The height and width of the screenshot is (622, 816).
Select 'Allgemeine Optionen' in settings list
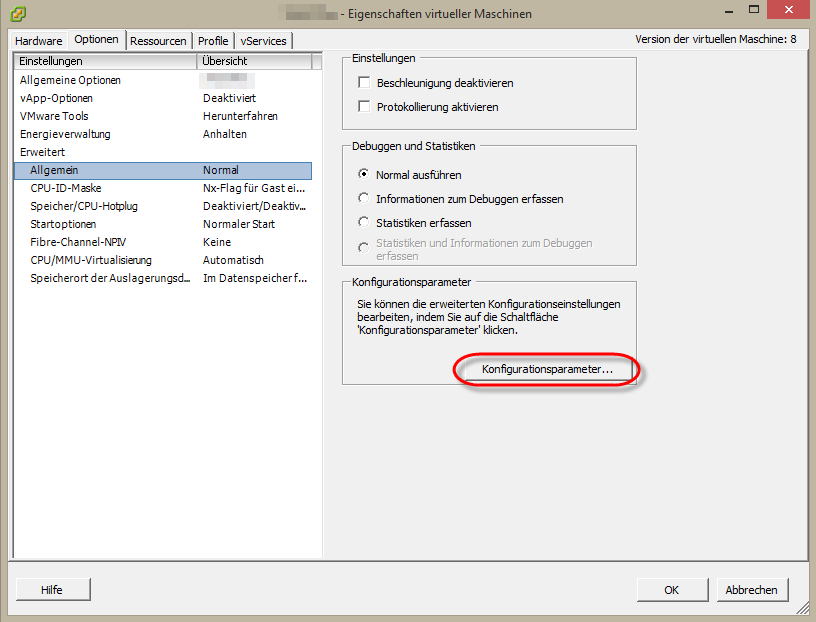70,79
